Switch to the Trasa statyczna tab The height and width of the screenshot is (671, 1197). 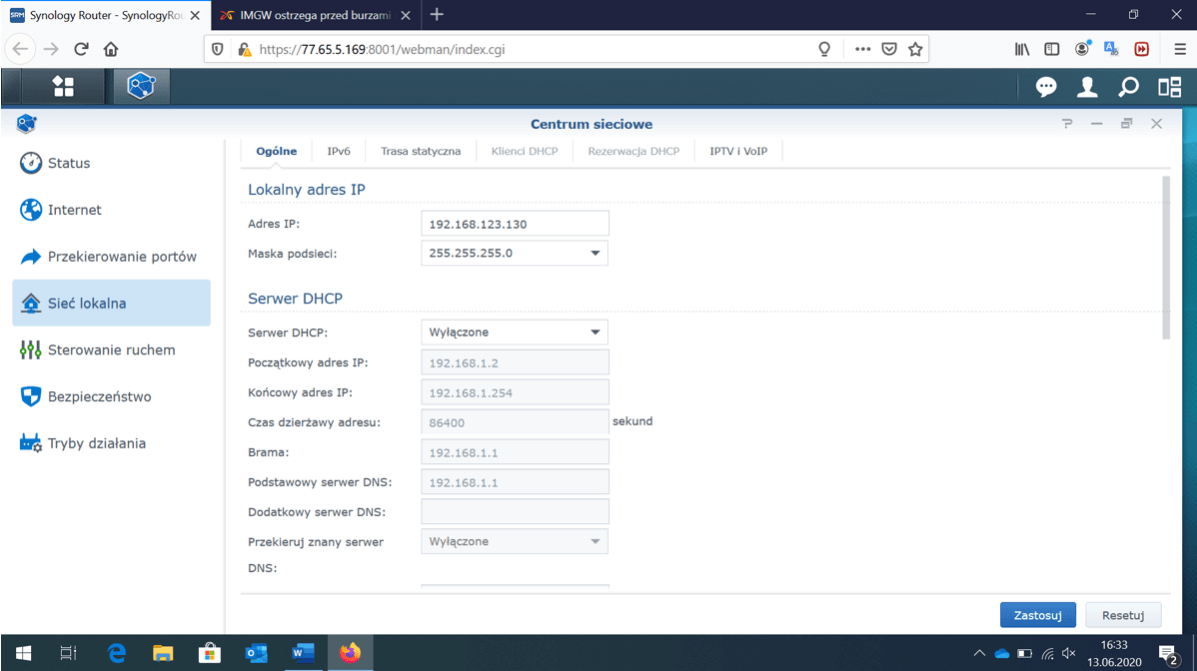420,151
